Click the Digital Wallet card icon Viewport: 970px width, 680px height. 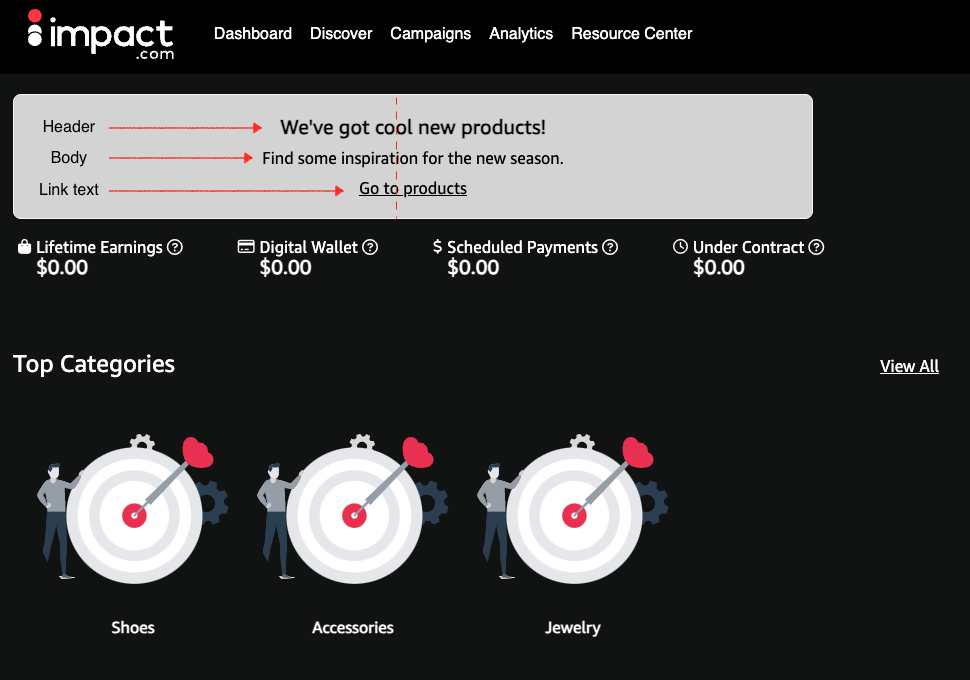coord(246,247)
